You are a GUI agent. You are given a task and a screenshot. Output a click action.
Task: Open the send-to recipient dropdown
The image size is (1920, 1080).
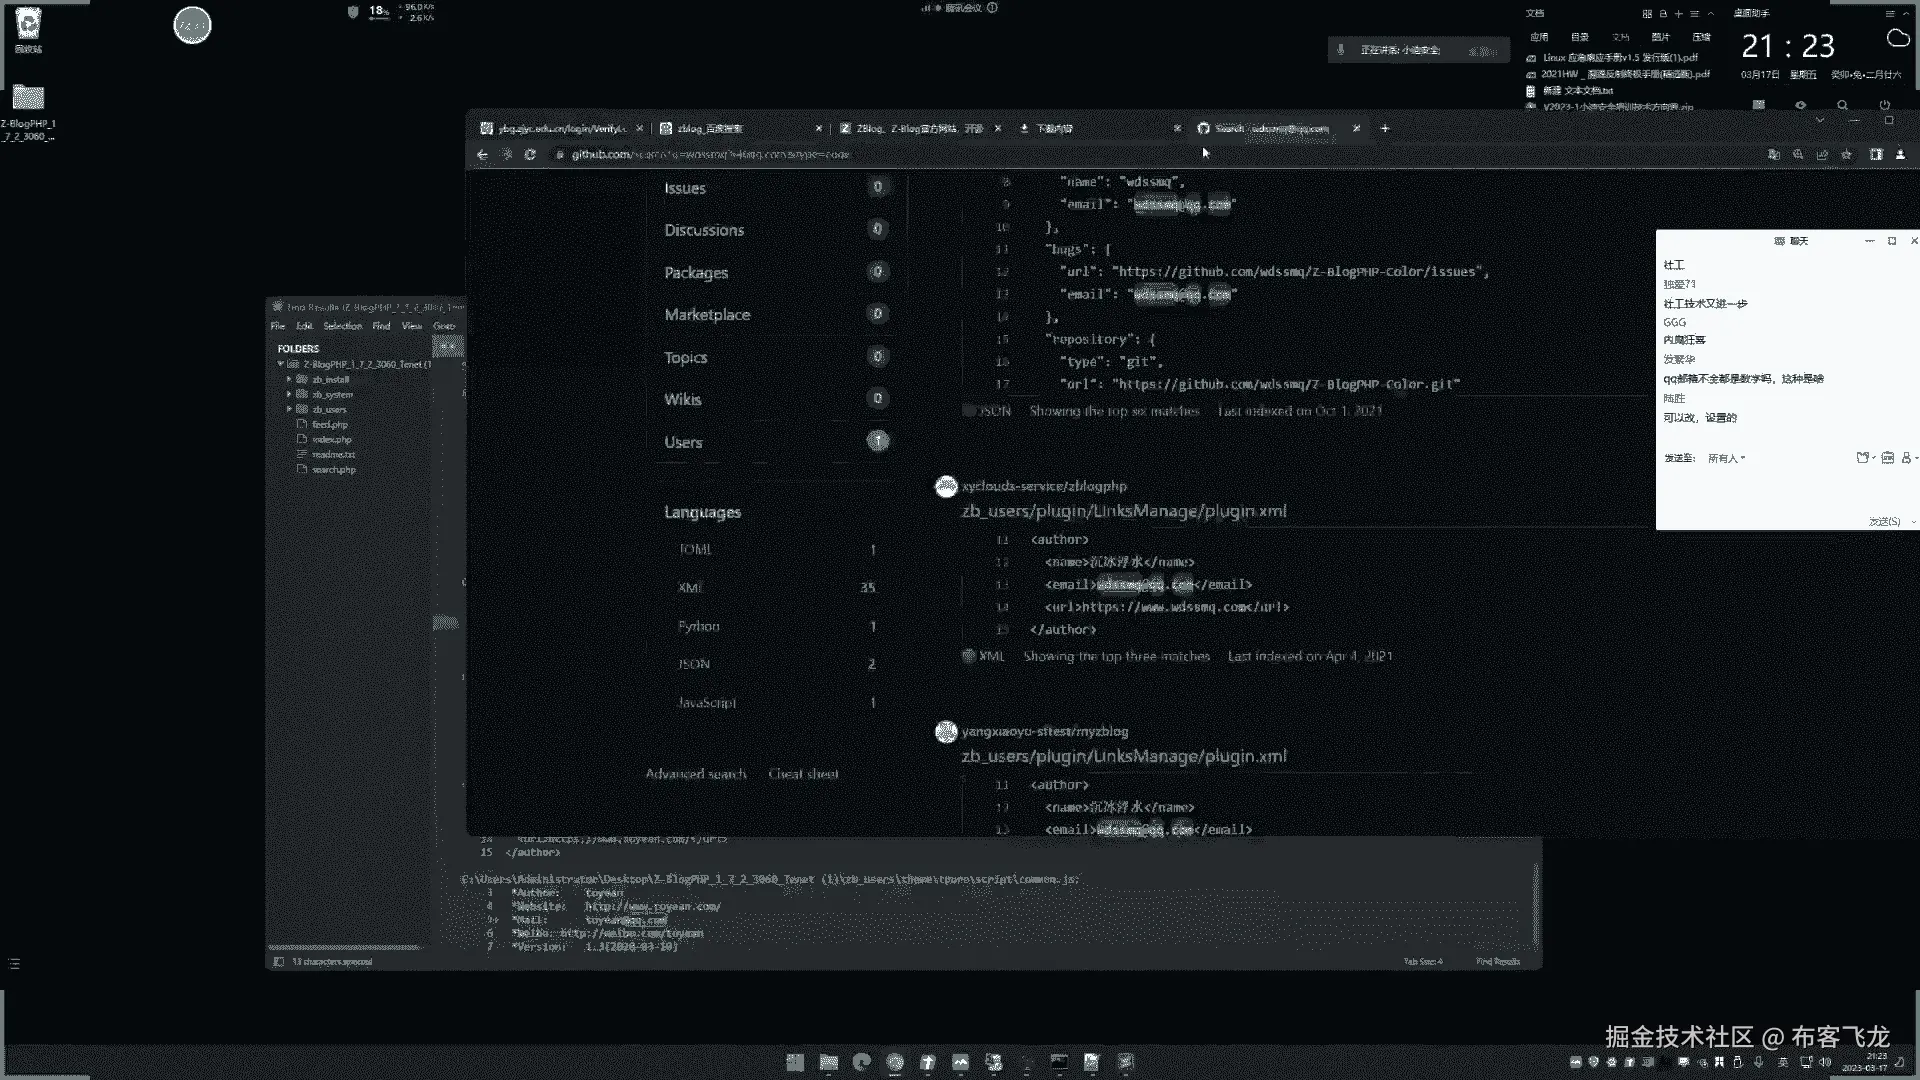point(1726,458)
